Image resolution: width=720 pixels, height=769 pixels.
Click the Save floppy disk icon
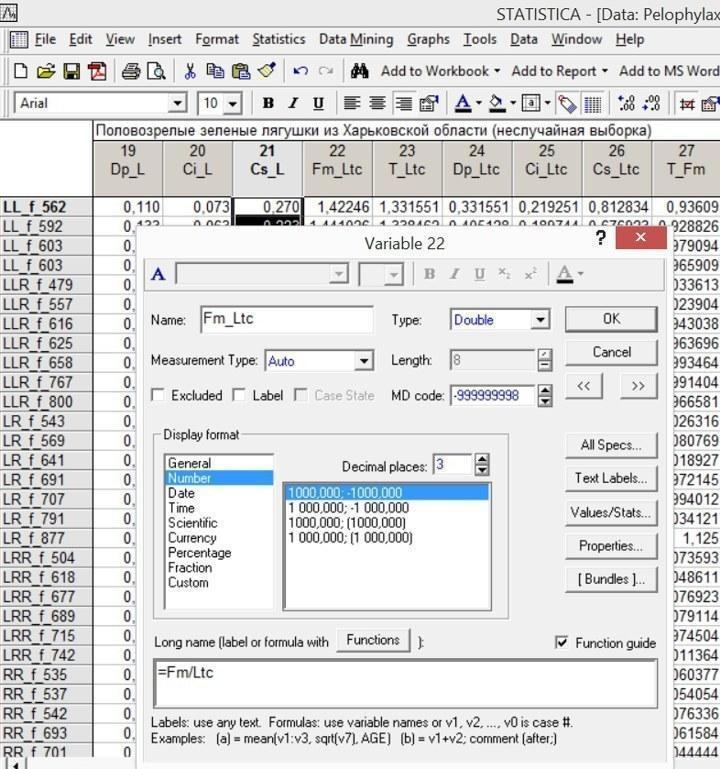click(72, 72)
